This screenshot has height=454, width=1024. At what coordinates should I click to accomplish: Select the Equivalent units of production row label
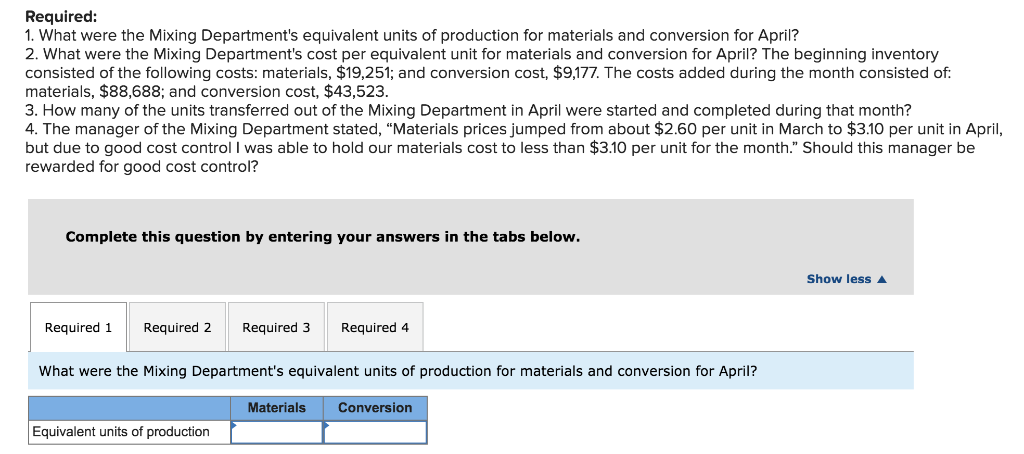[121, 432]
